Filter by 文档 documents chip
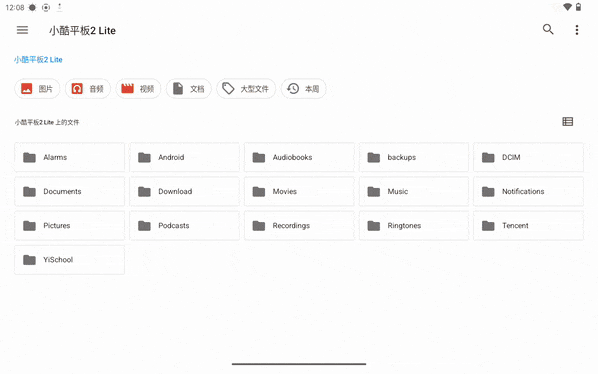Image resolution: width=598 pixels, height=374 pixels. 188,89
